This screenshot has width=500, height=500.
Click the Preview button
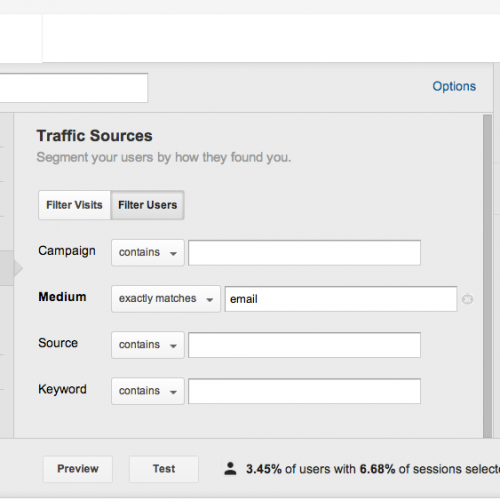tap(78, 469)
